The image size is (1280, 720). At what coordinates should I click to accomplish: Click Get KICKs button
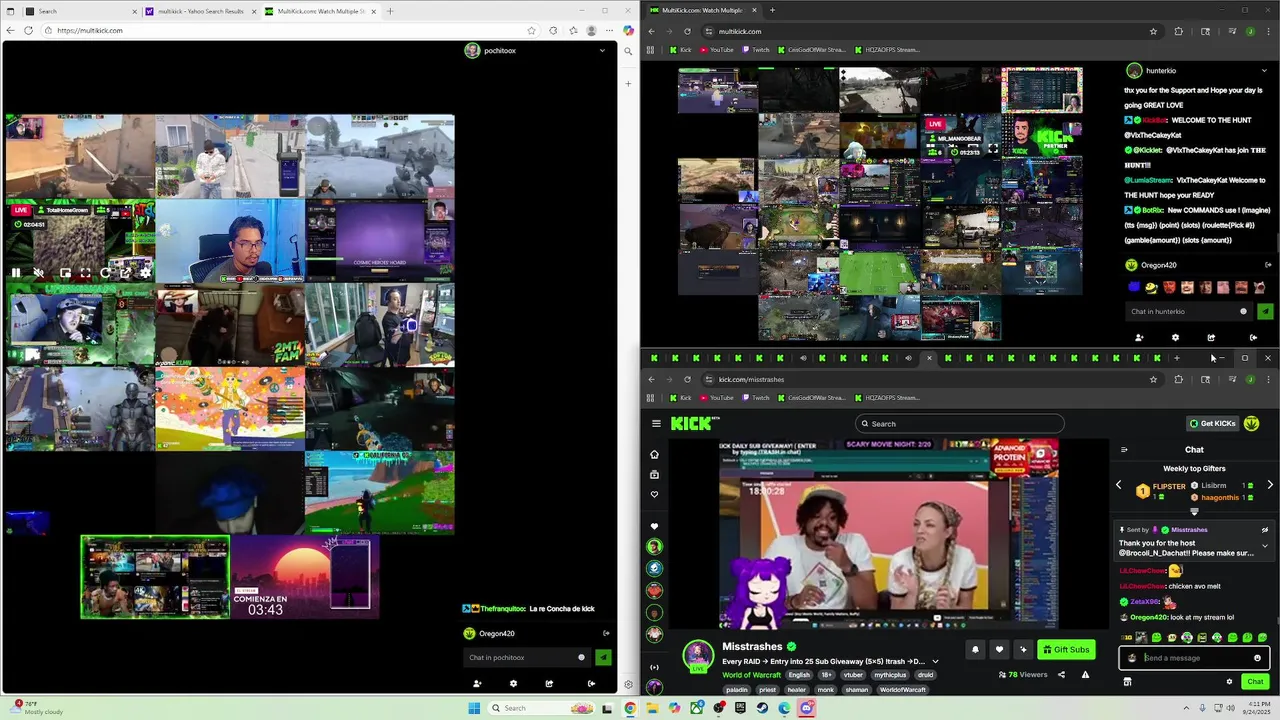click(x=1212, y=423)
